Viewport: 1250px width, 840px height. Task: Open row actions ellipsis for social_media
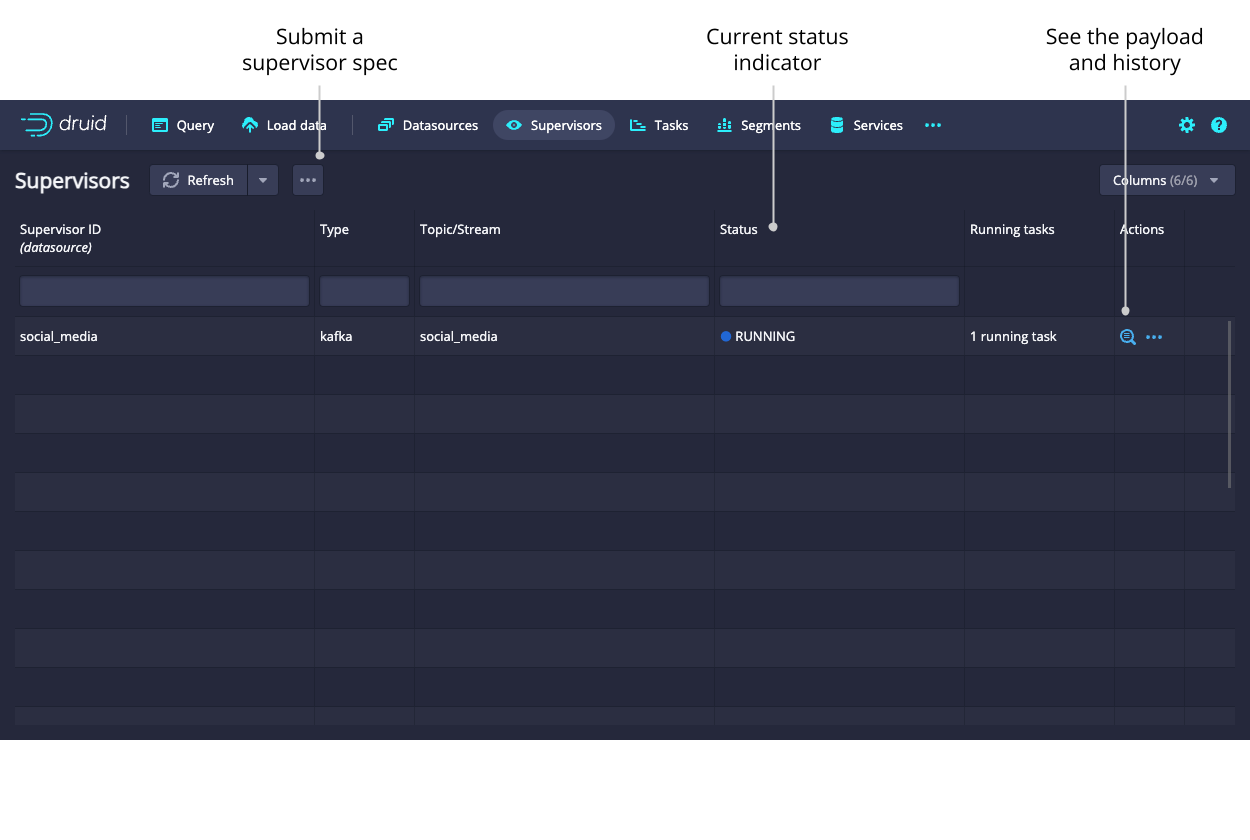point(1154,337)
